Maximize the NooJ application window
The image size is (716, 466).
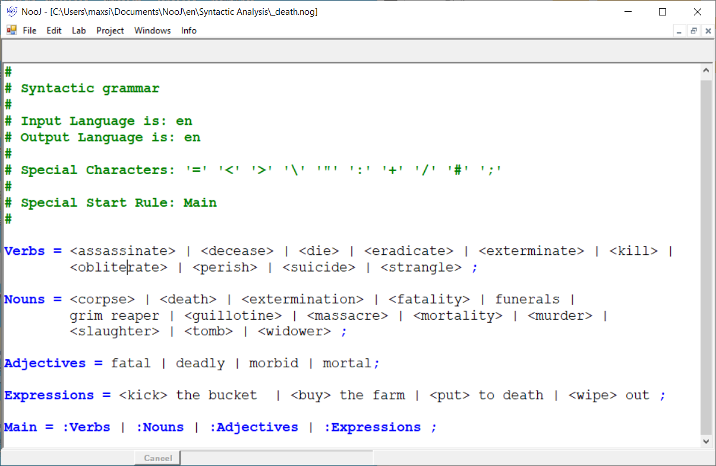(x=662, y=11)
